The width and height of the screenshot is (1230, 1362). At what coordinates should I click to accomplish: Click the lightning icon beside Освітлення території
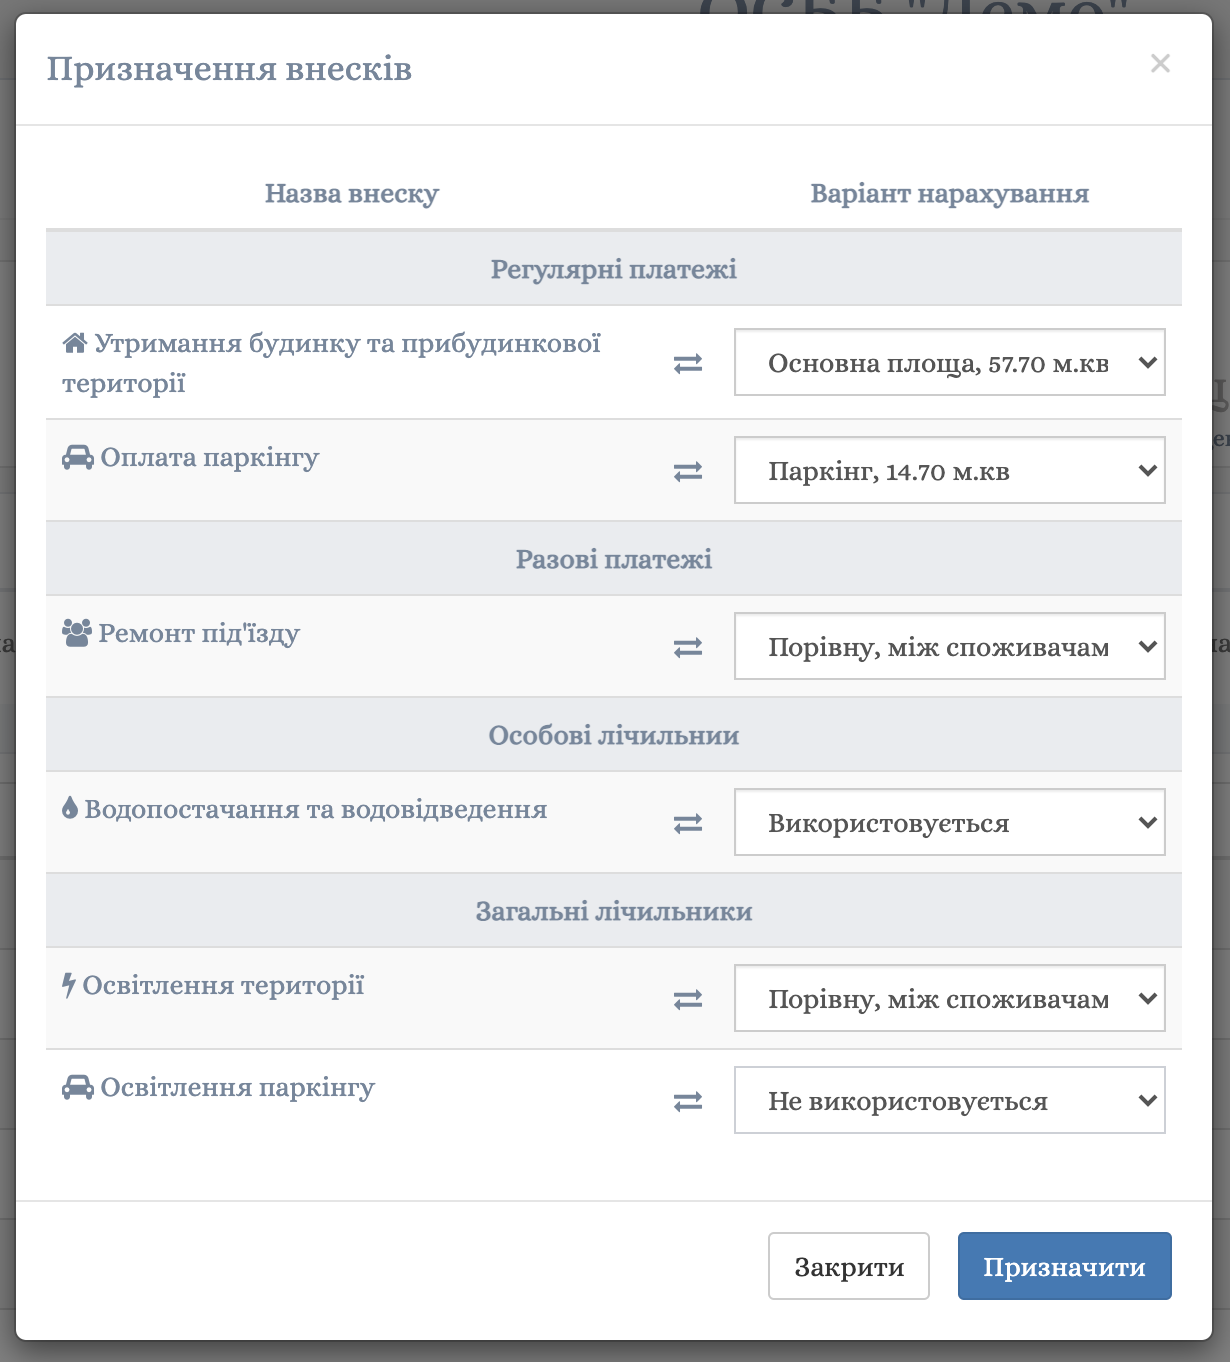[69, 986]
